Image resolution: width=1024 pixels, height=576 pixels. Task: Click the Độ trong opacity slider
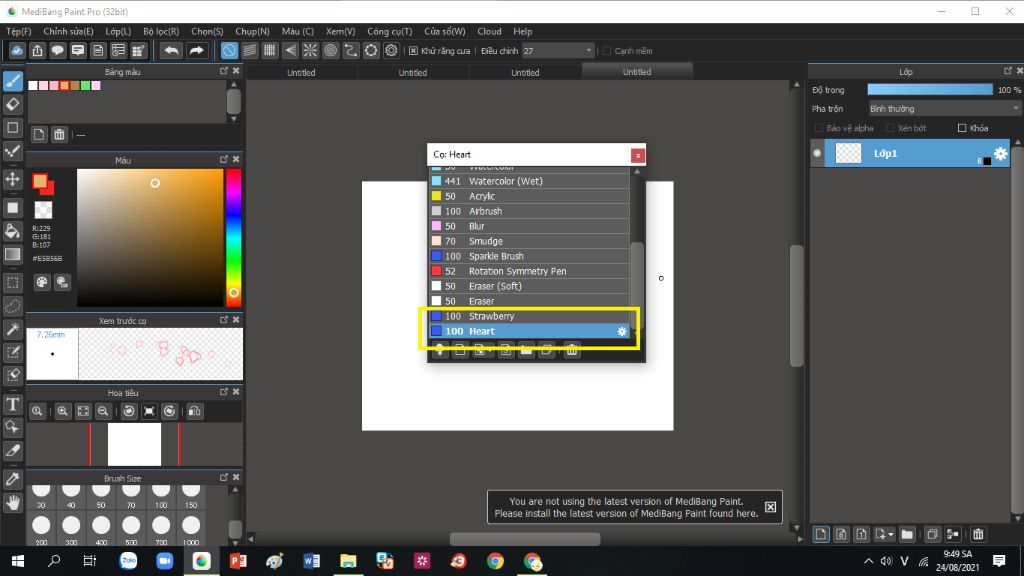point(929,89)
